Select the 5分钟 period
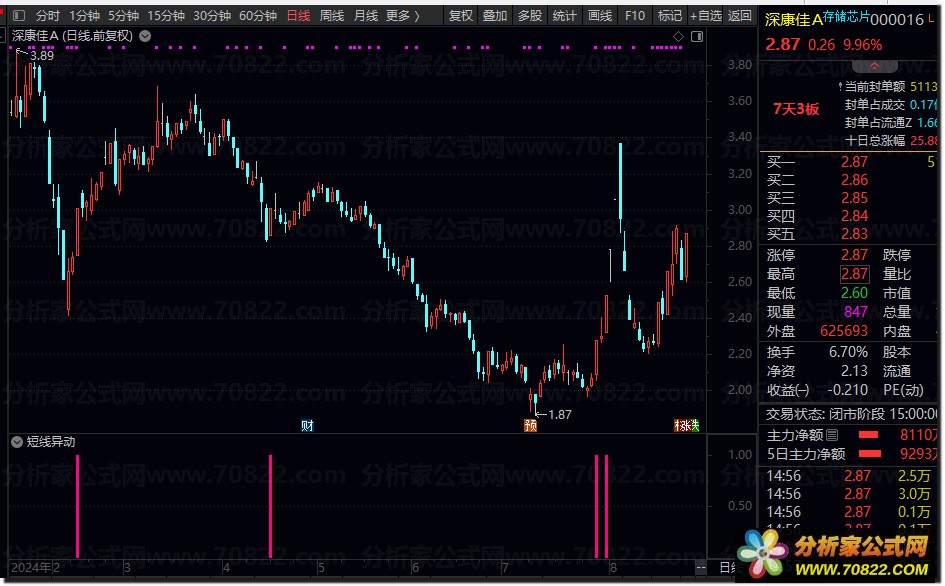This screenshot has width=945, height=586. (124, 16)
